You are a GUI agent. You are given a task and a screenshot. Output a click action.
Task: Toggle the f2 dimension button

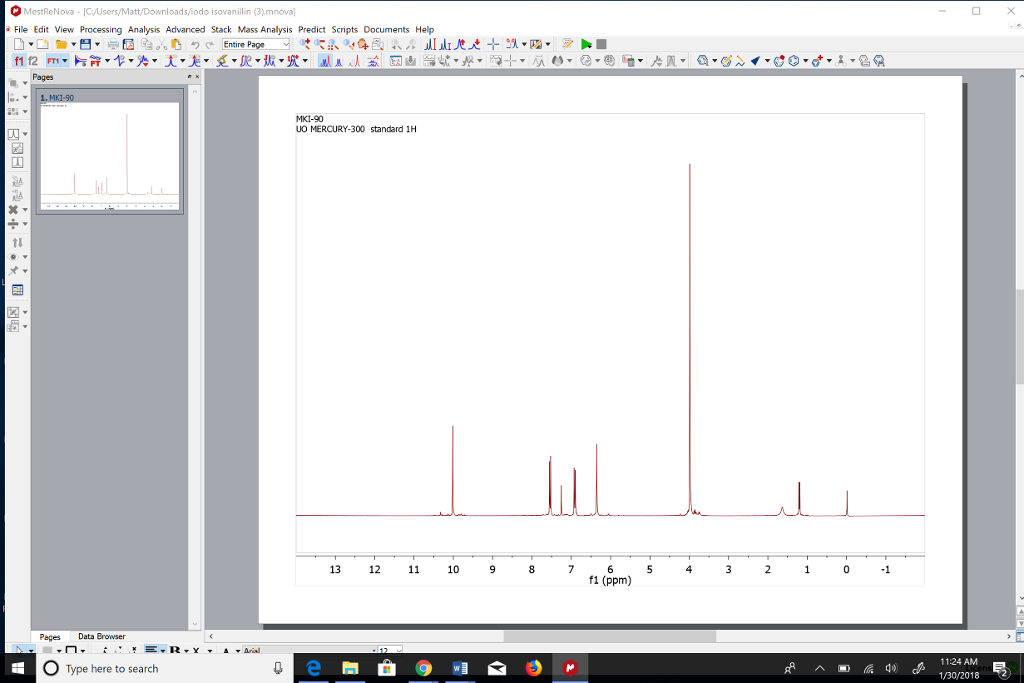pyautogui.click(x=33, y=61)
